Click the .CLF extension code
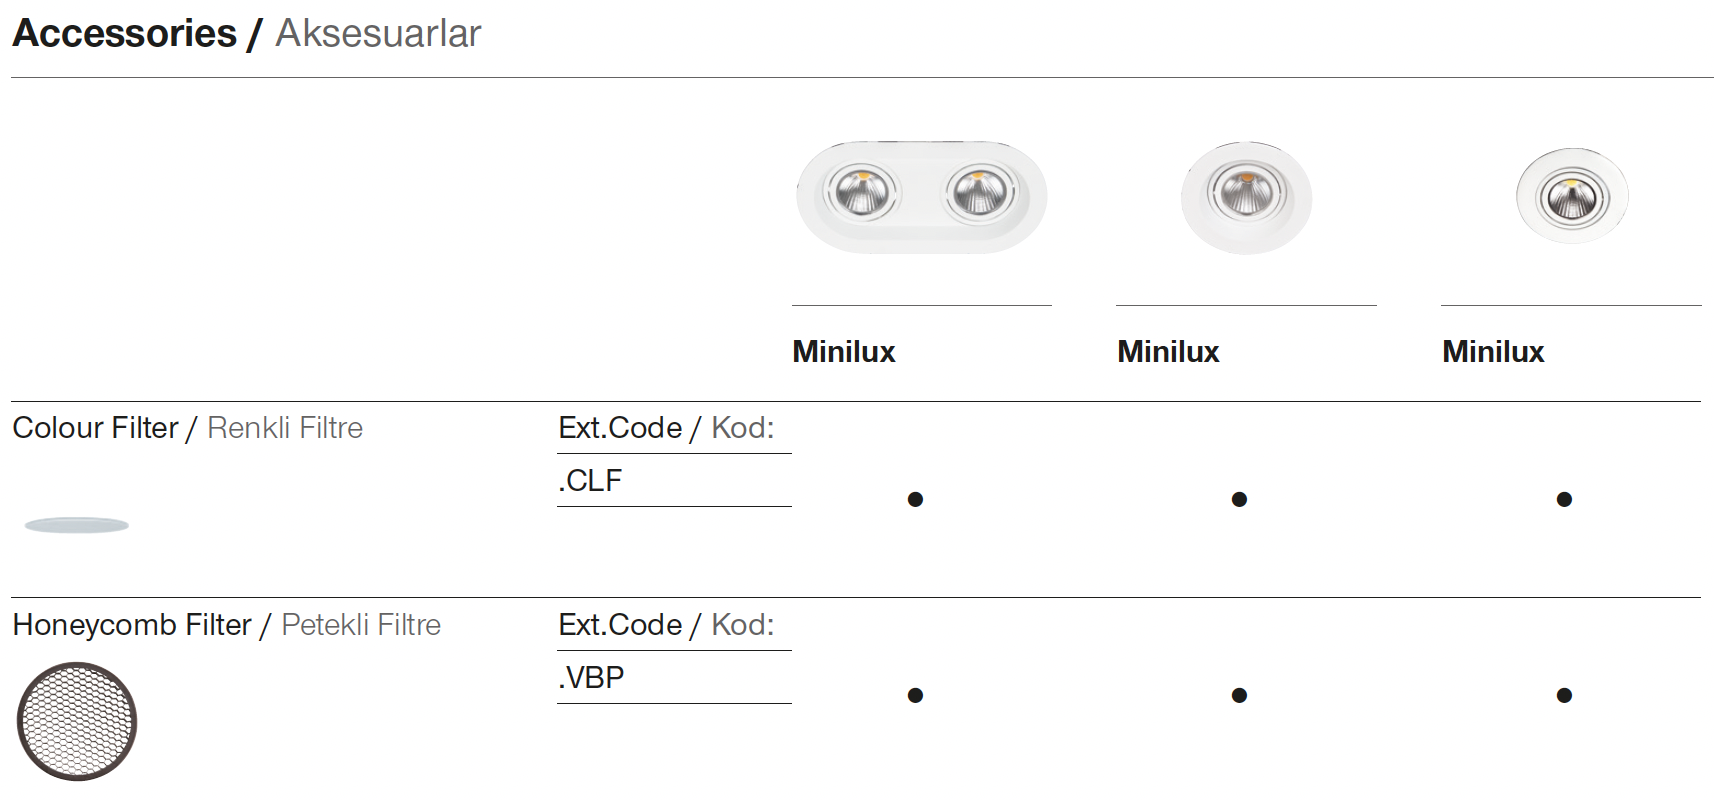Viewport: 1714px width, 800px height. [x=590, y=481]
